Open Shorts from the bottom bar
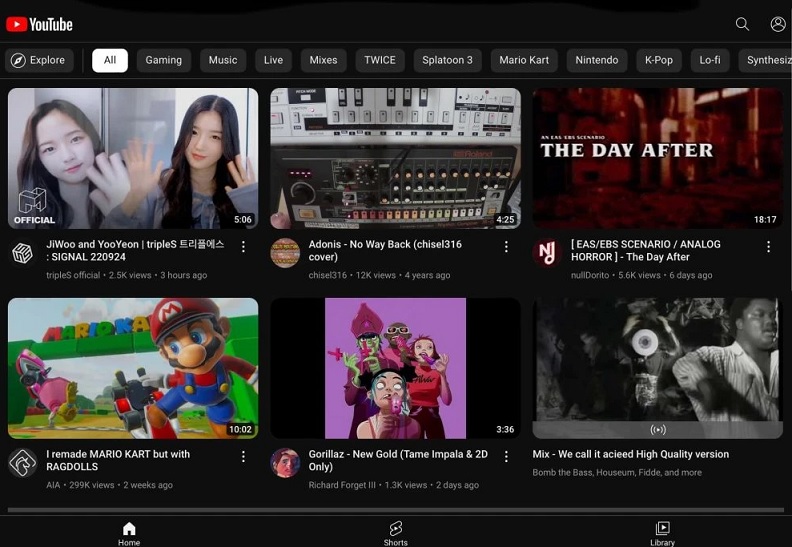Viewport: 792px width, 547px height. click(x=396, y=531)
